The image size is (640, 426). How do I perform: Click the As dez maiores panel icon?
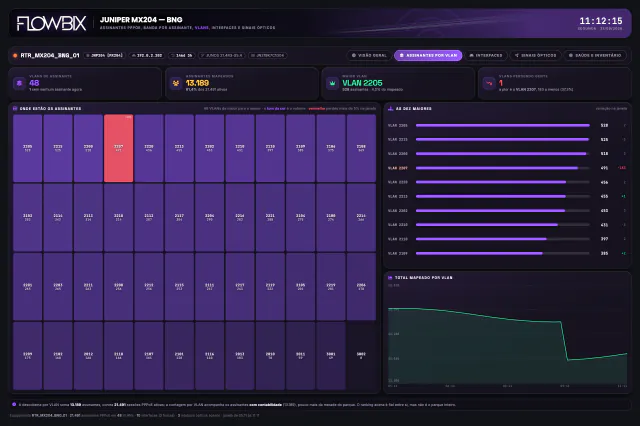coord(391,109)
